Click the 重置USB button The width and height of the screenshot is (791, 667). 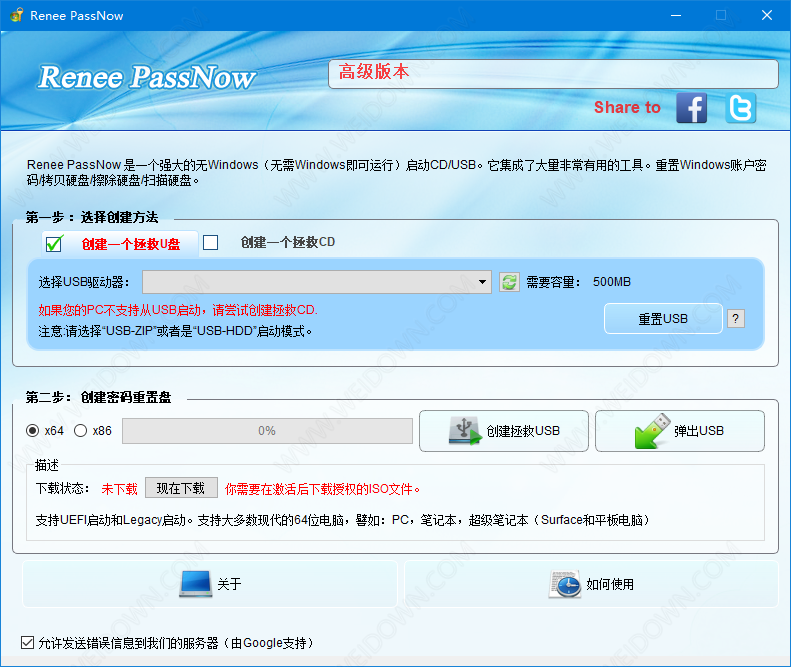click(663, 318)
